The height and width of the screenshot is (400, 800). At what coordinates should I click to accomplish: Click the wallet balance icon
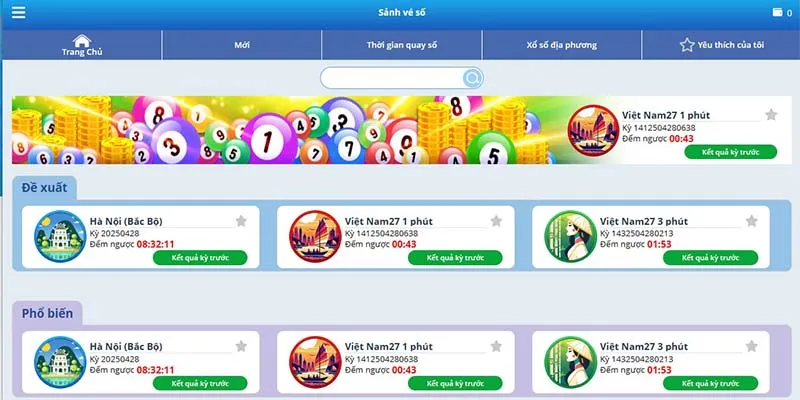(777, 12)
